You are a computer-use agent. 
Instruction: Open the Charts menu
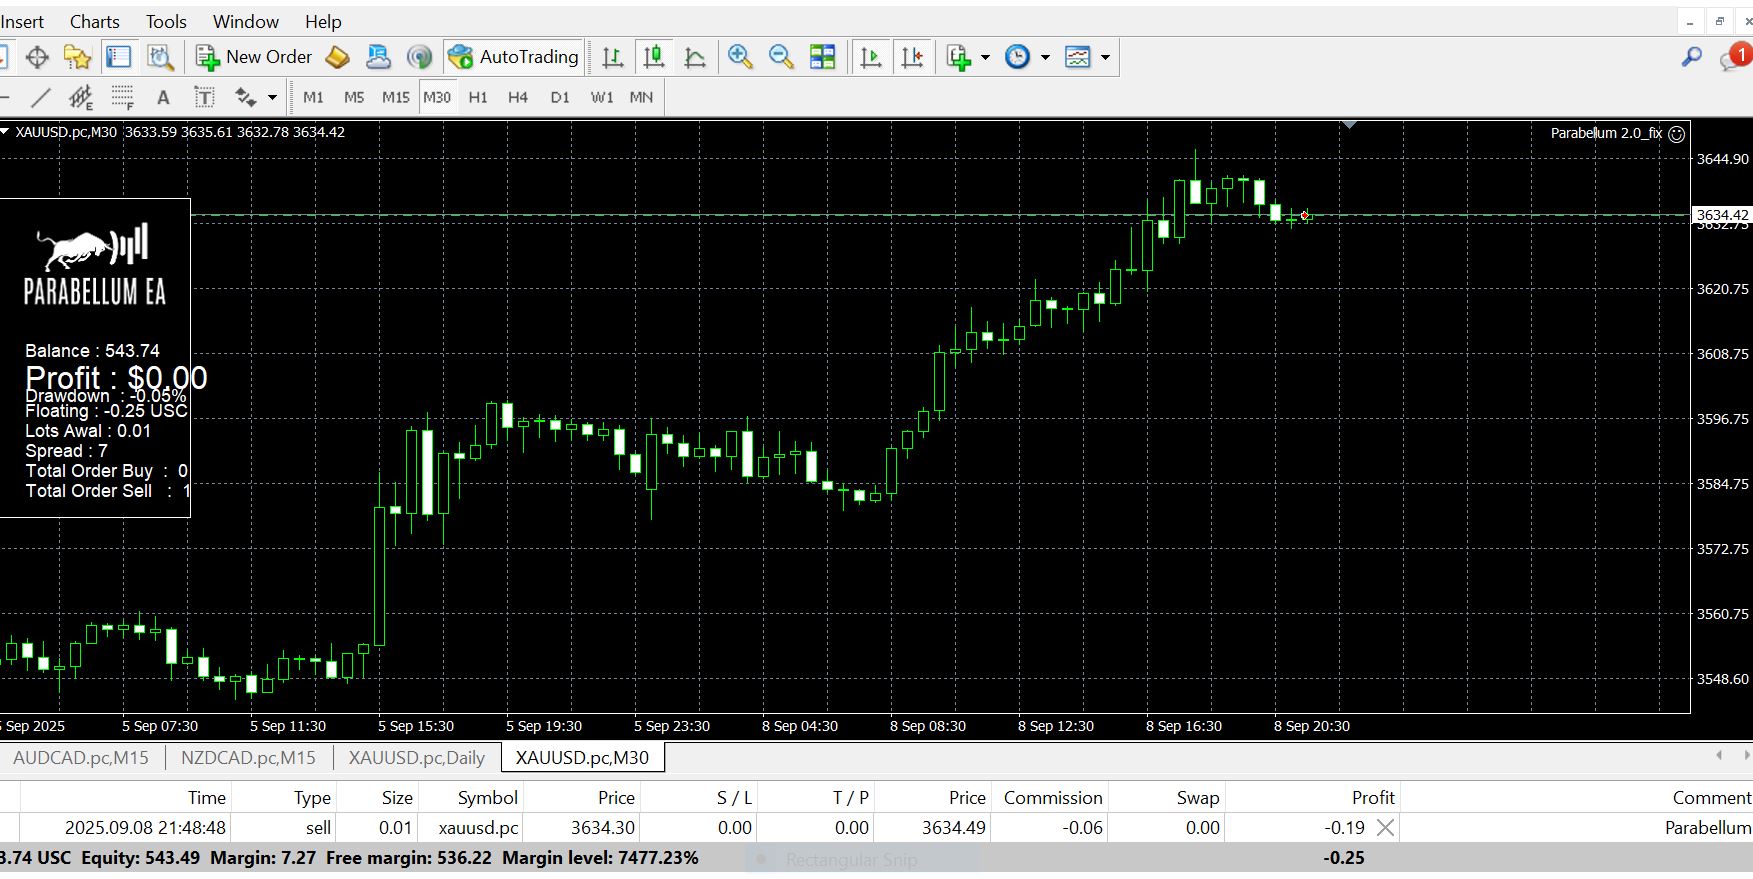pos(94,21)
